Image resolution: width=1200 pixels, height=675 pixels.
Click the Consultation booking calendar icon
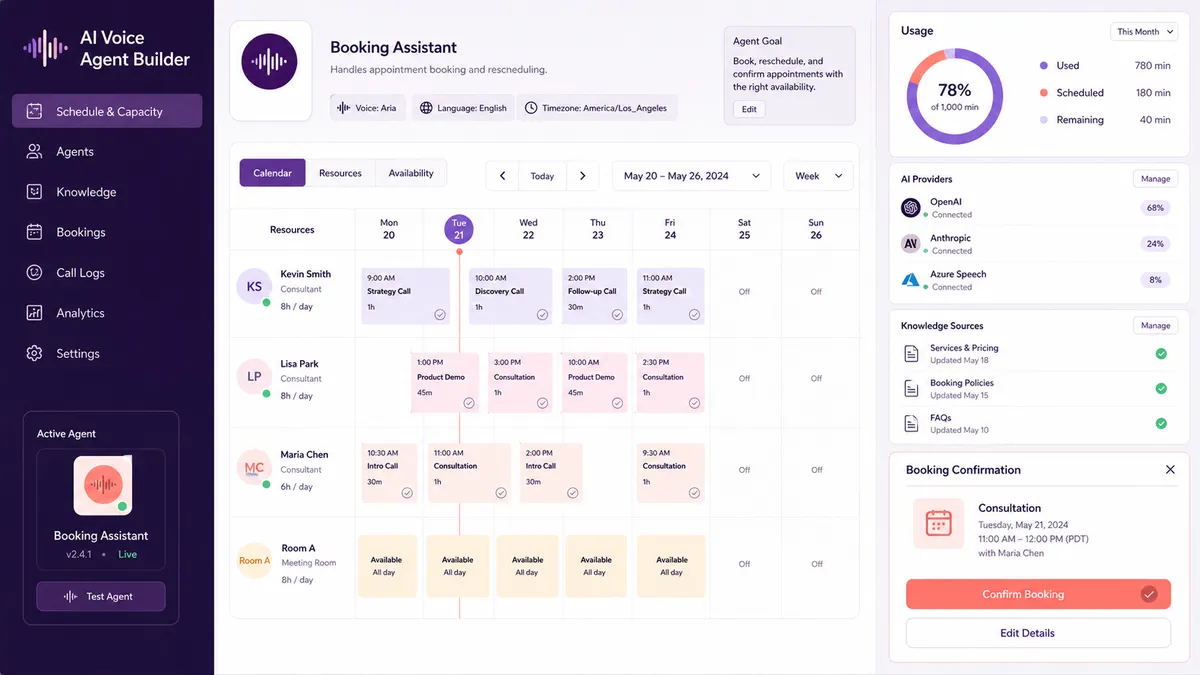point(938,523)
